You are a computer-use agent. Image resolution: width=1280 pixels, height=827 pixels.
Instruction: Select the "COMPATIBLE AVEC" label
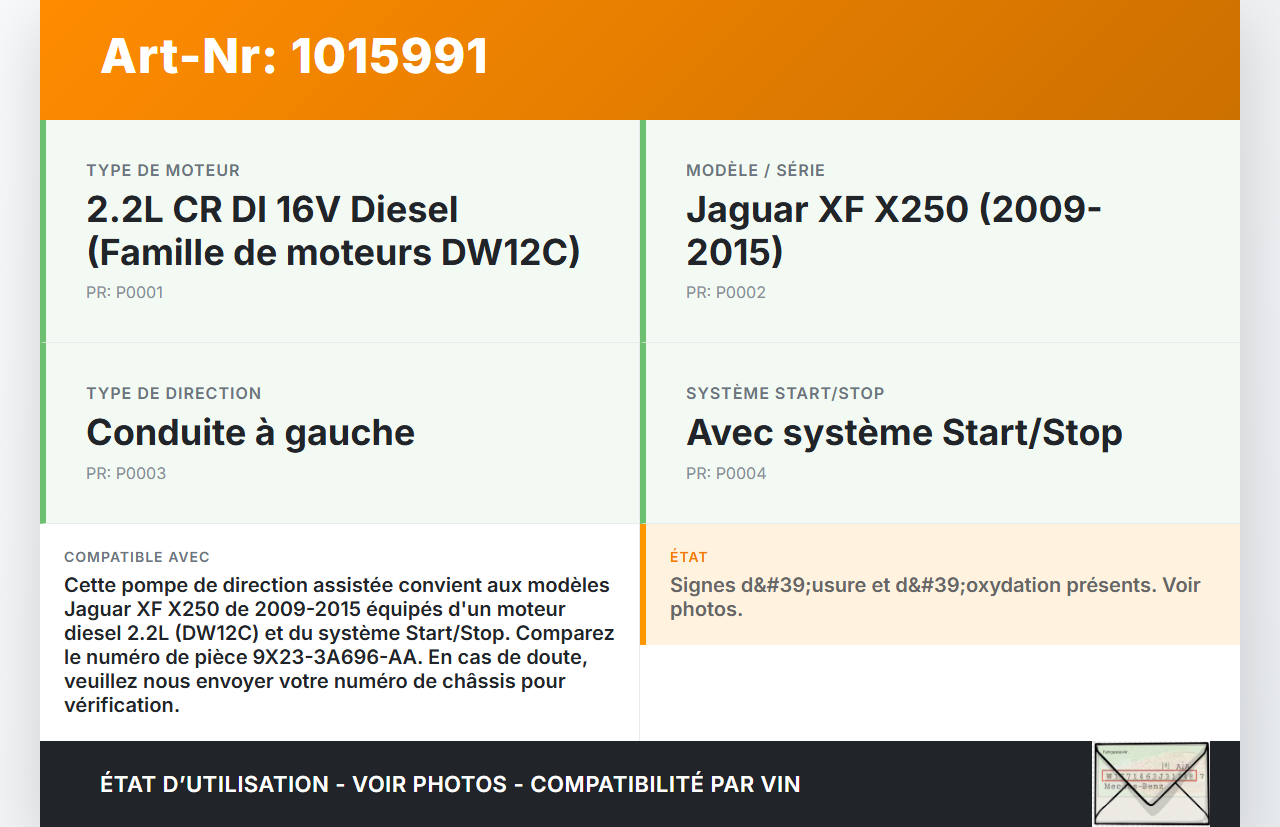pyautogui.click(x=137, y=557)
